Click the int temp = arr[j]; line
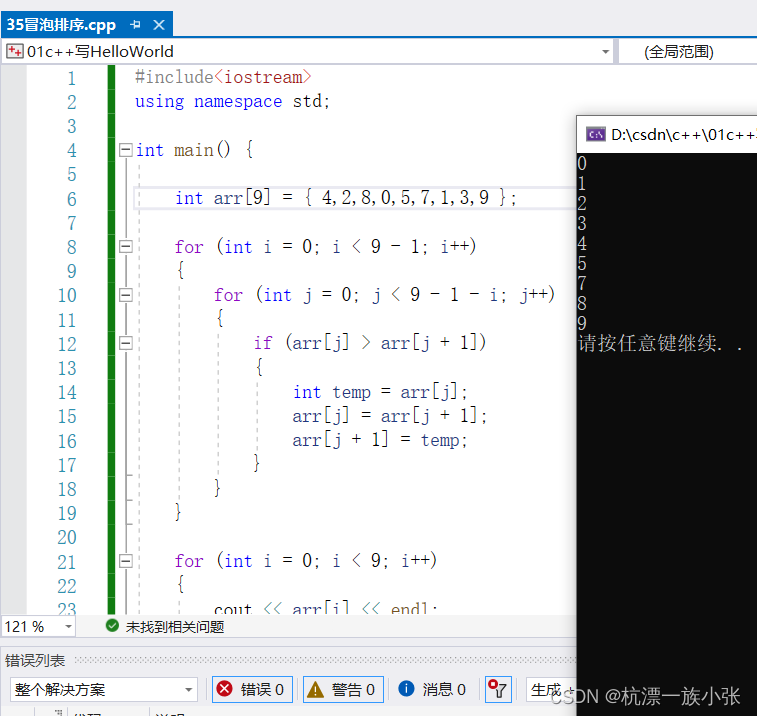This screenshot has width=757, height=716. coord(380,392)
